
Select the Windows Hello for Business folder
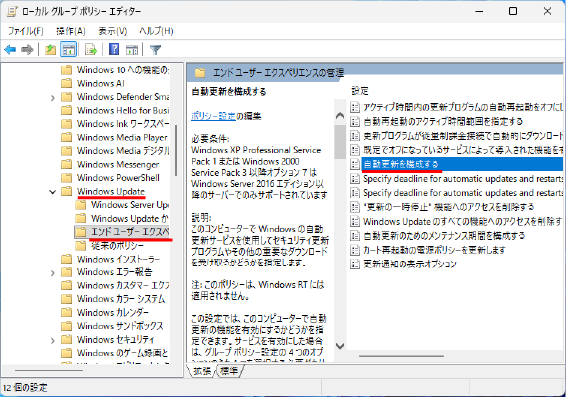click(x=123, y=110)
